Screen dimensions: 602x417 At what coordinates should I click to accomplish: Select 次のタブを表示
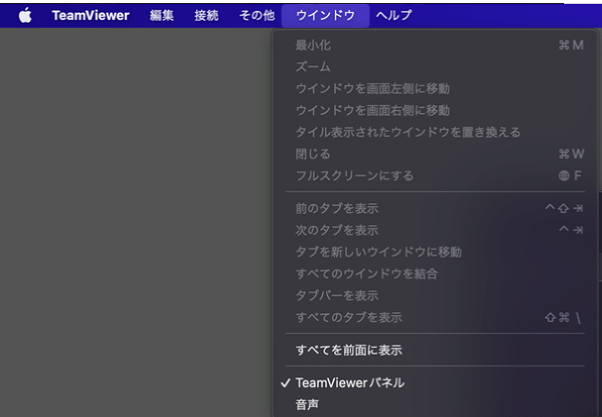[436, 230]
